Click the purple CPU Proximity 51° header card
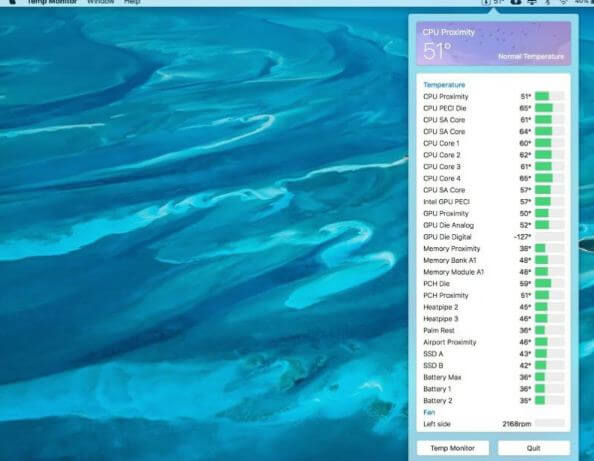594x461 pixels. 494,44
